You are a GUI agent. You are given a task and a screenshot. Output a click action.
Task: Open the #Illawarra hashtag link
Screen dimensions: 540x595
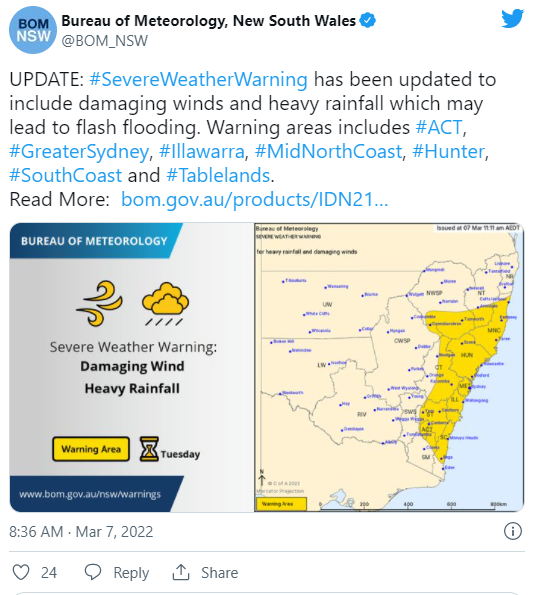pos(202,151)
